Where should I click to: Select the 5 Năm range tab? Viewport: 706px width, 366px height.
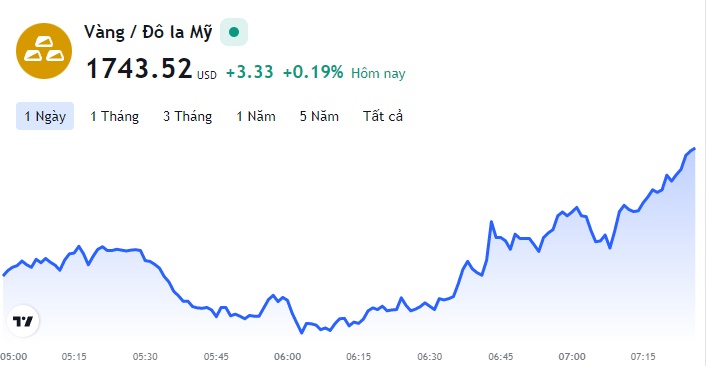point(319,116)
